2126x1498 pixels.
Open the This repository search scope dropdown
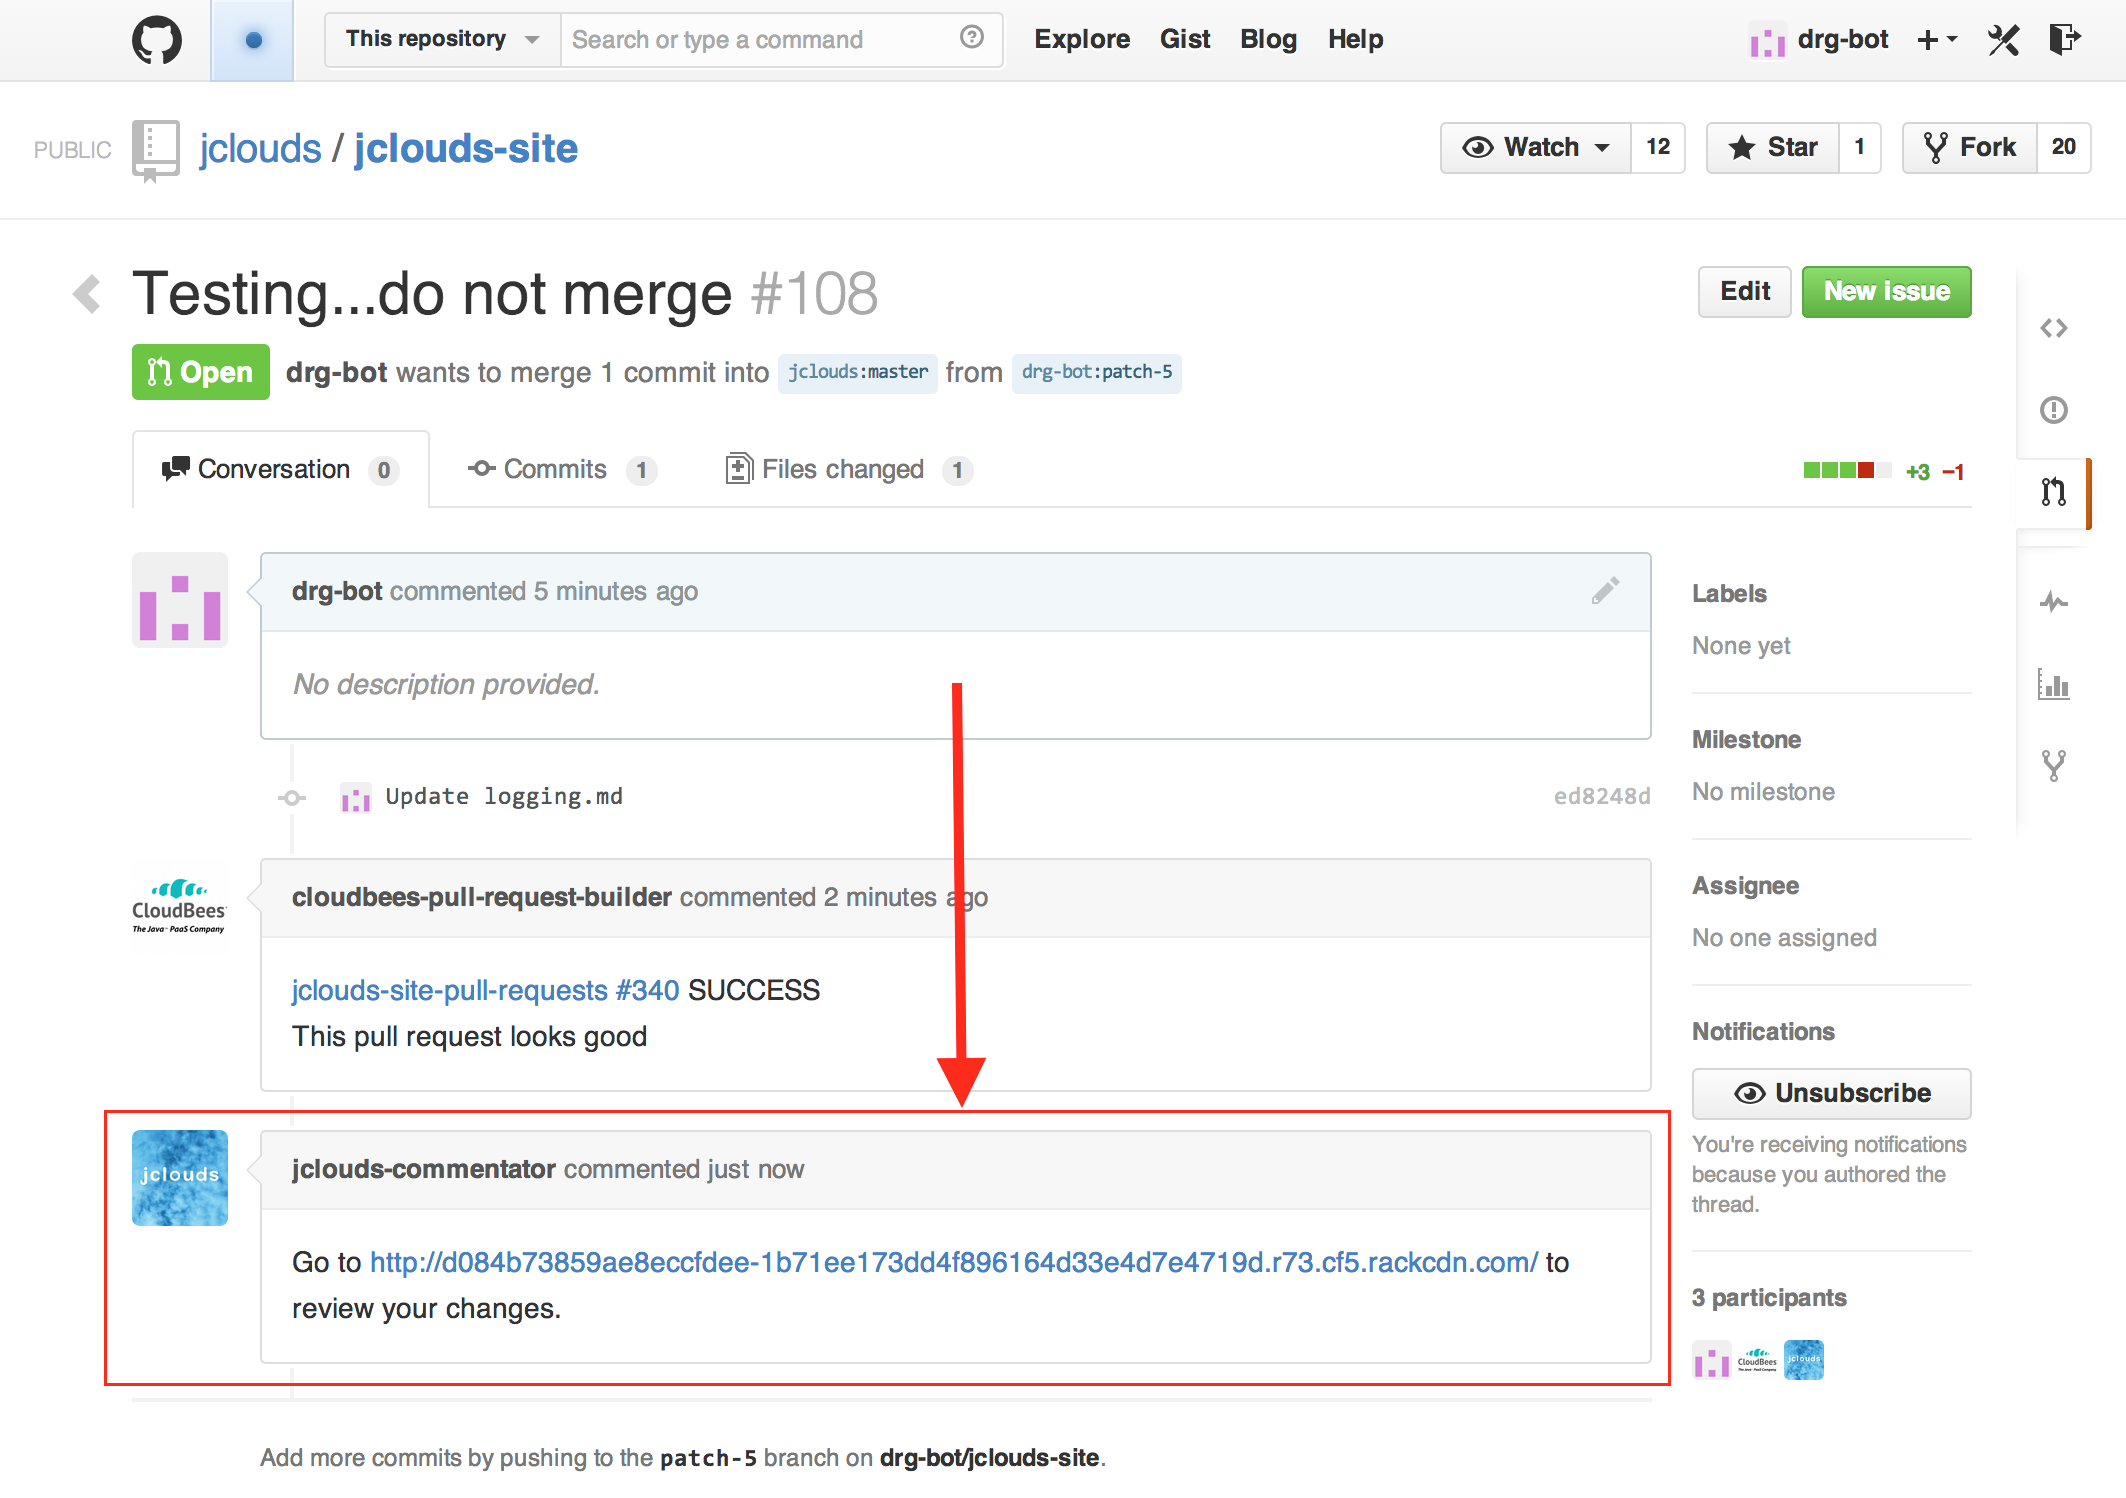click(x=442, y=40)
